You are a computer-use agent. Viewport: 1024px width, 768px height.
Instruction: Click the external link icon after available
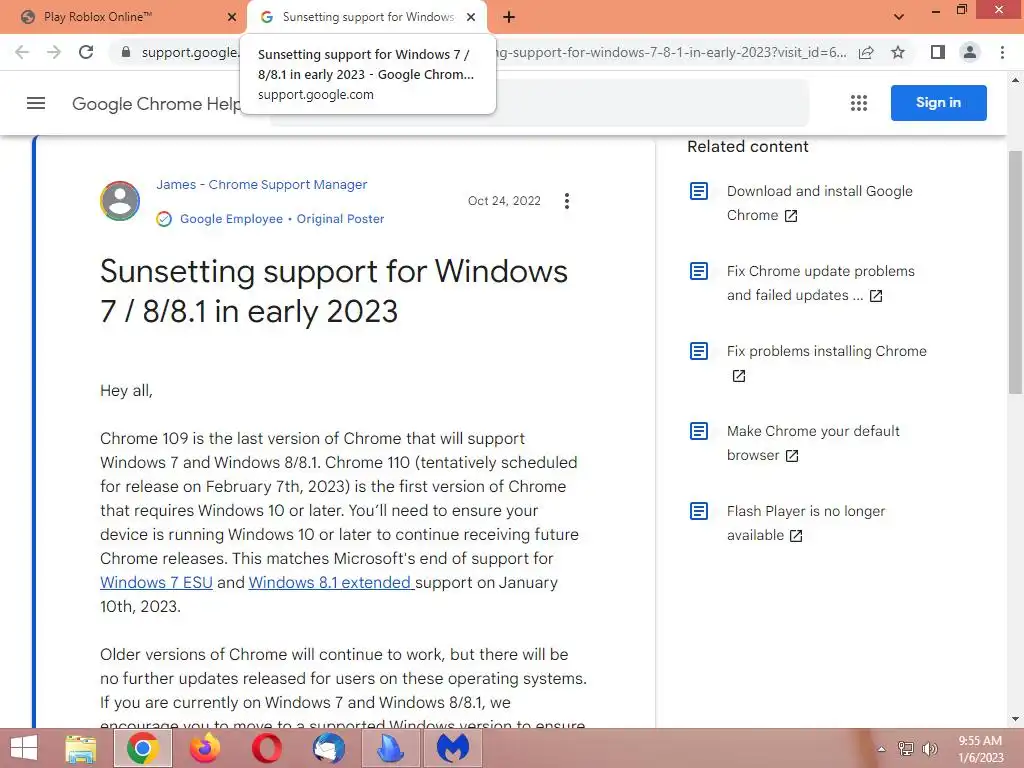(795, 536)
